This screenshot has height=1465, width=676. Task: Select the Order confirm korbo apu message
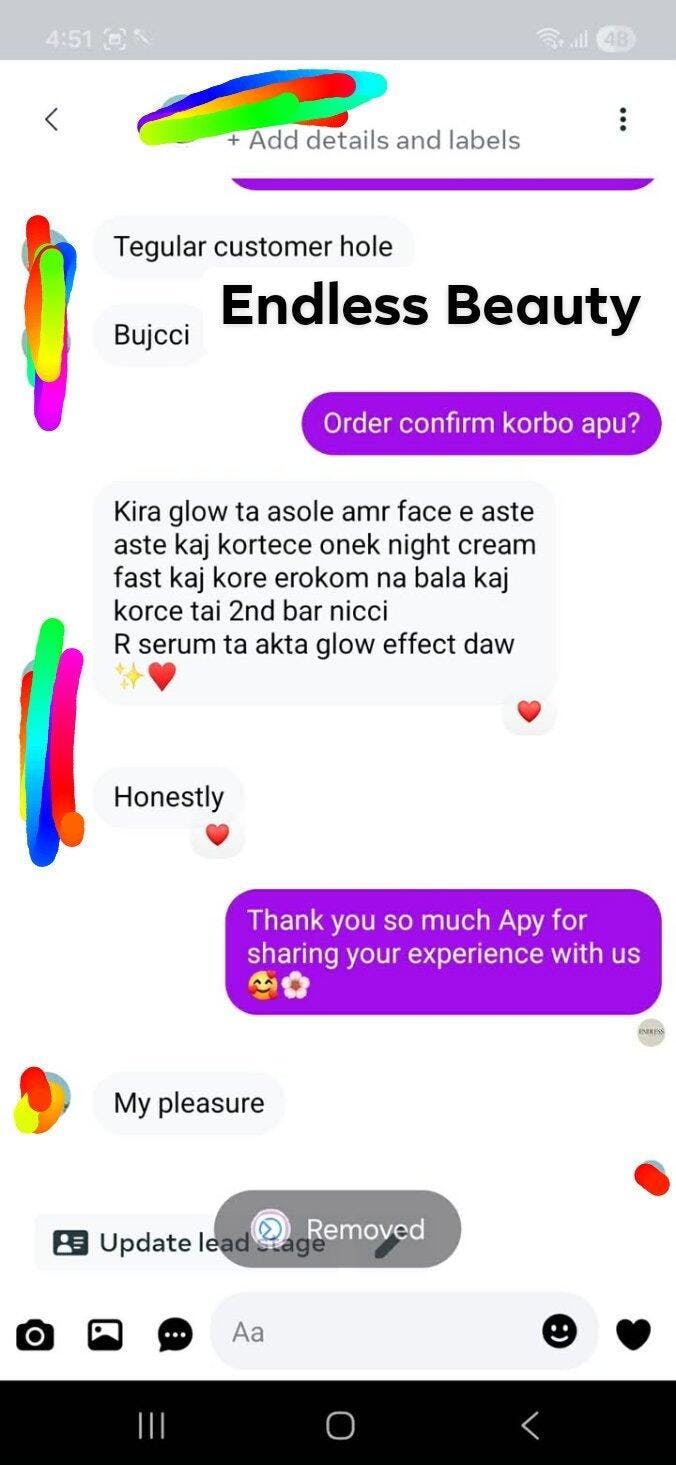coord(482,423)
